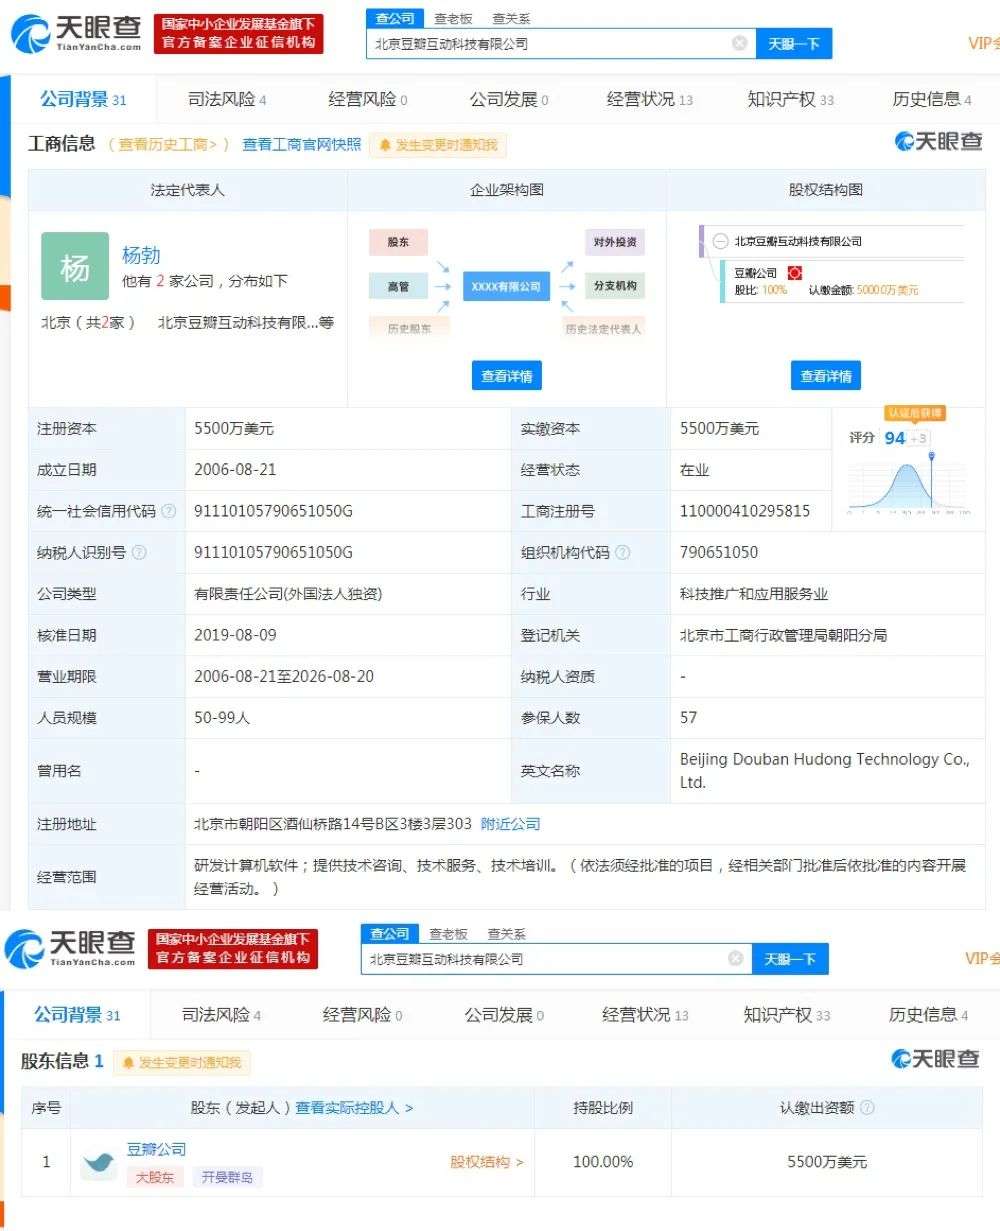
Task: Click help icon beside 统一社会信用代码
Action: [168, 511]
